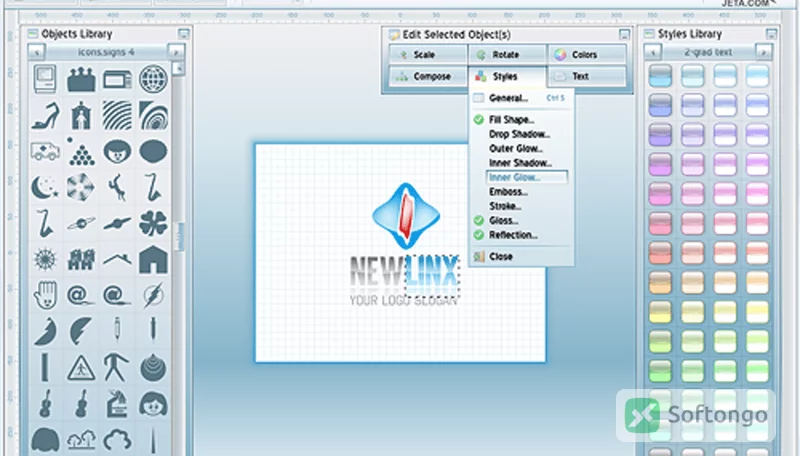Viewport: 800px width, 456px height.
Task: Apply the first purple gradient style swatch
Action: [660, 135]
